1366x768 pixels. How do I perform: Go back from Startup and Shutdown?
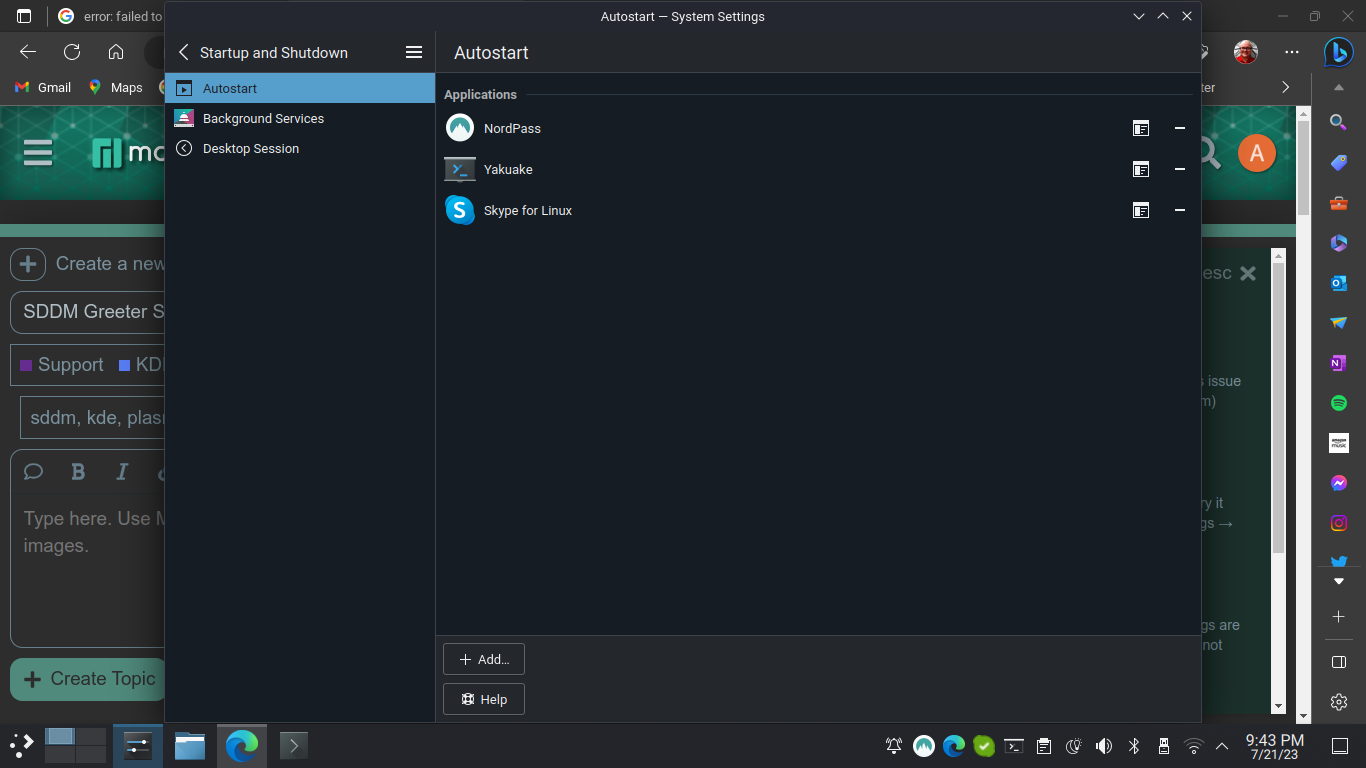tap(183, 52)
